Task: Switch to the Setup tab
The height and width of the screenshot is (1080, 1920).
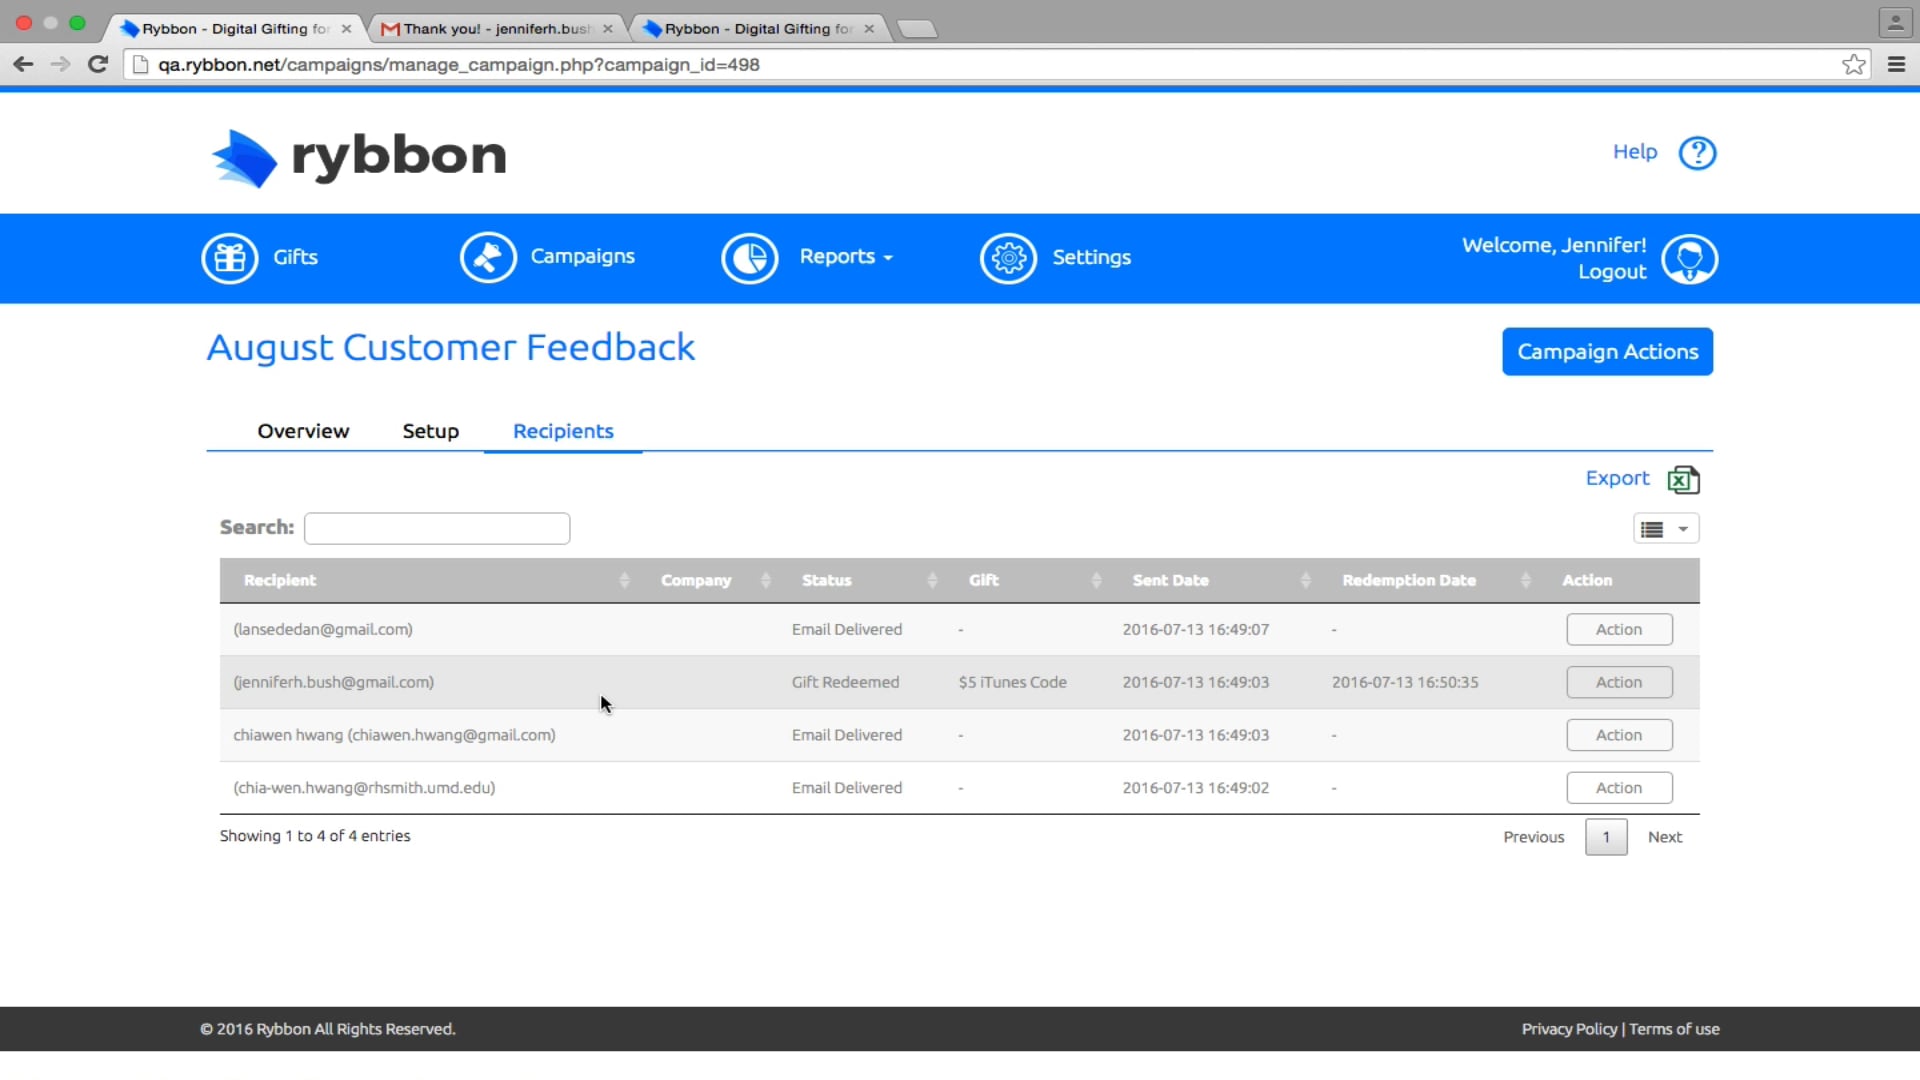Action: [430, 431]
